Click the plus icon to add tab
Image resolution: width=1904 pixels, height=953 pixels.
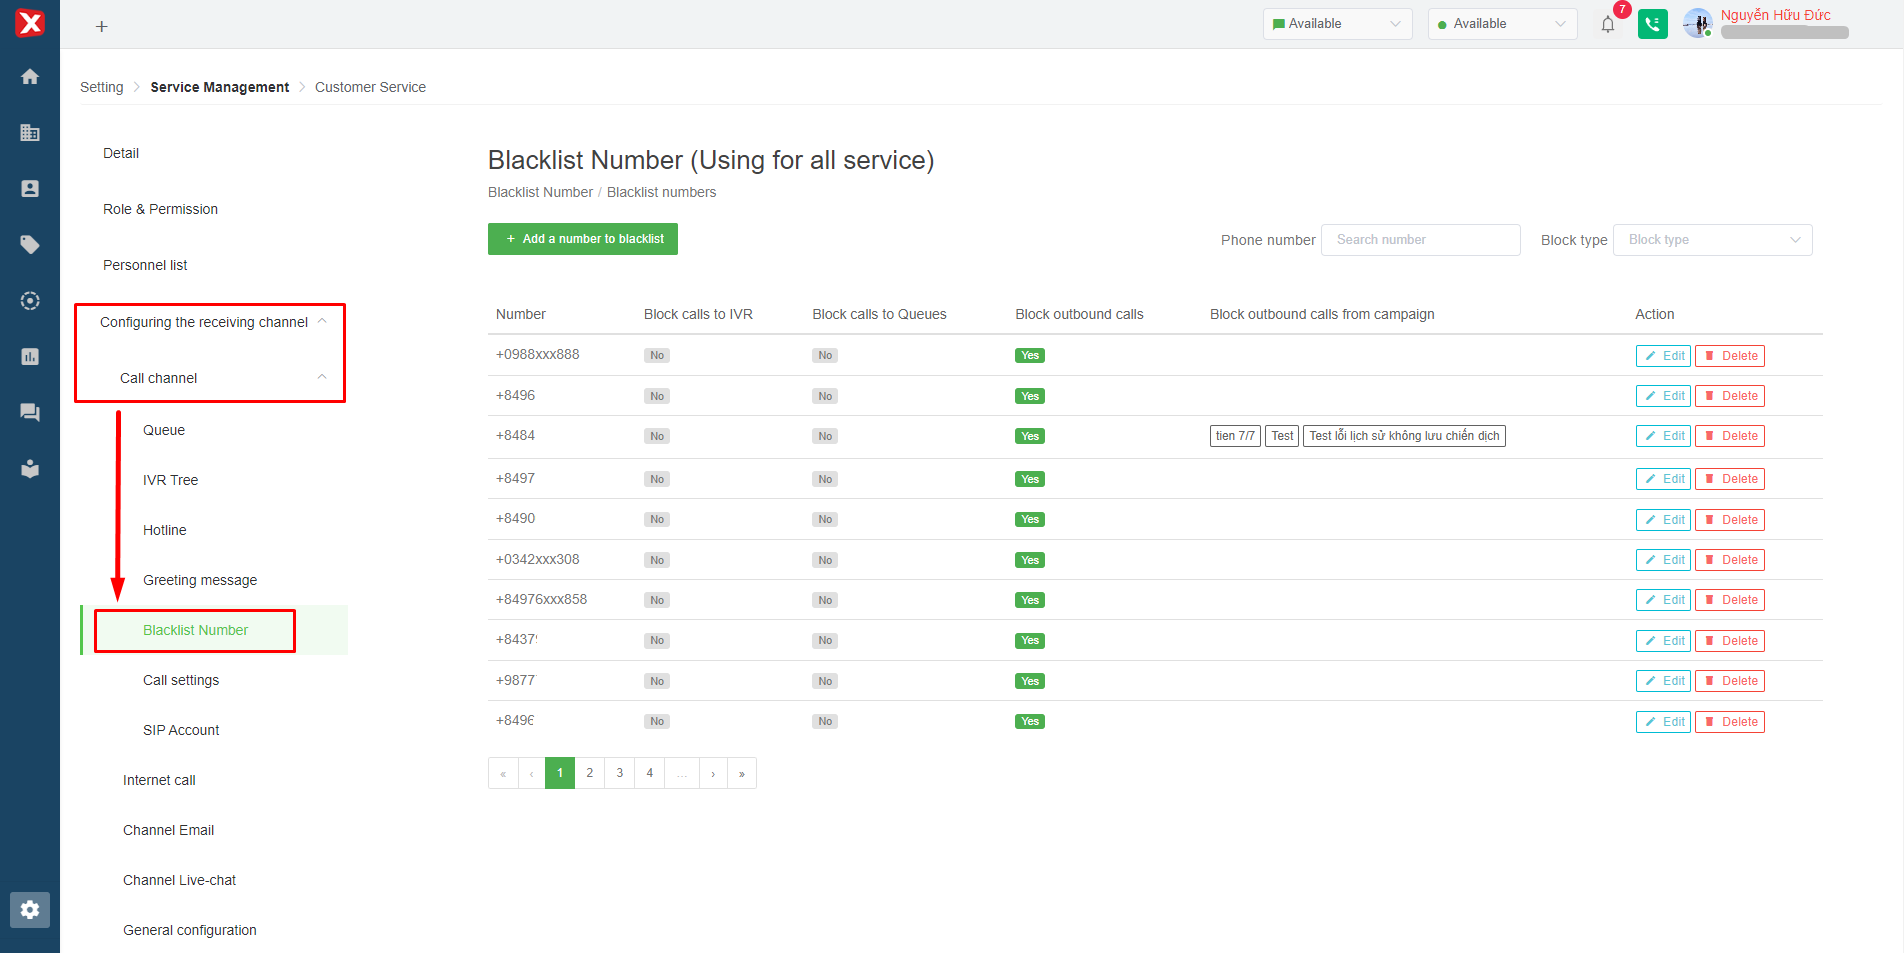pos(102,27)
